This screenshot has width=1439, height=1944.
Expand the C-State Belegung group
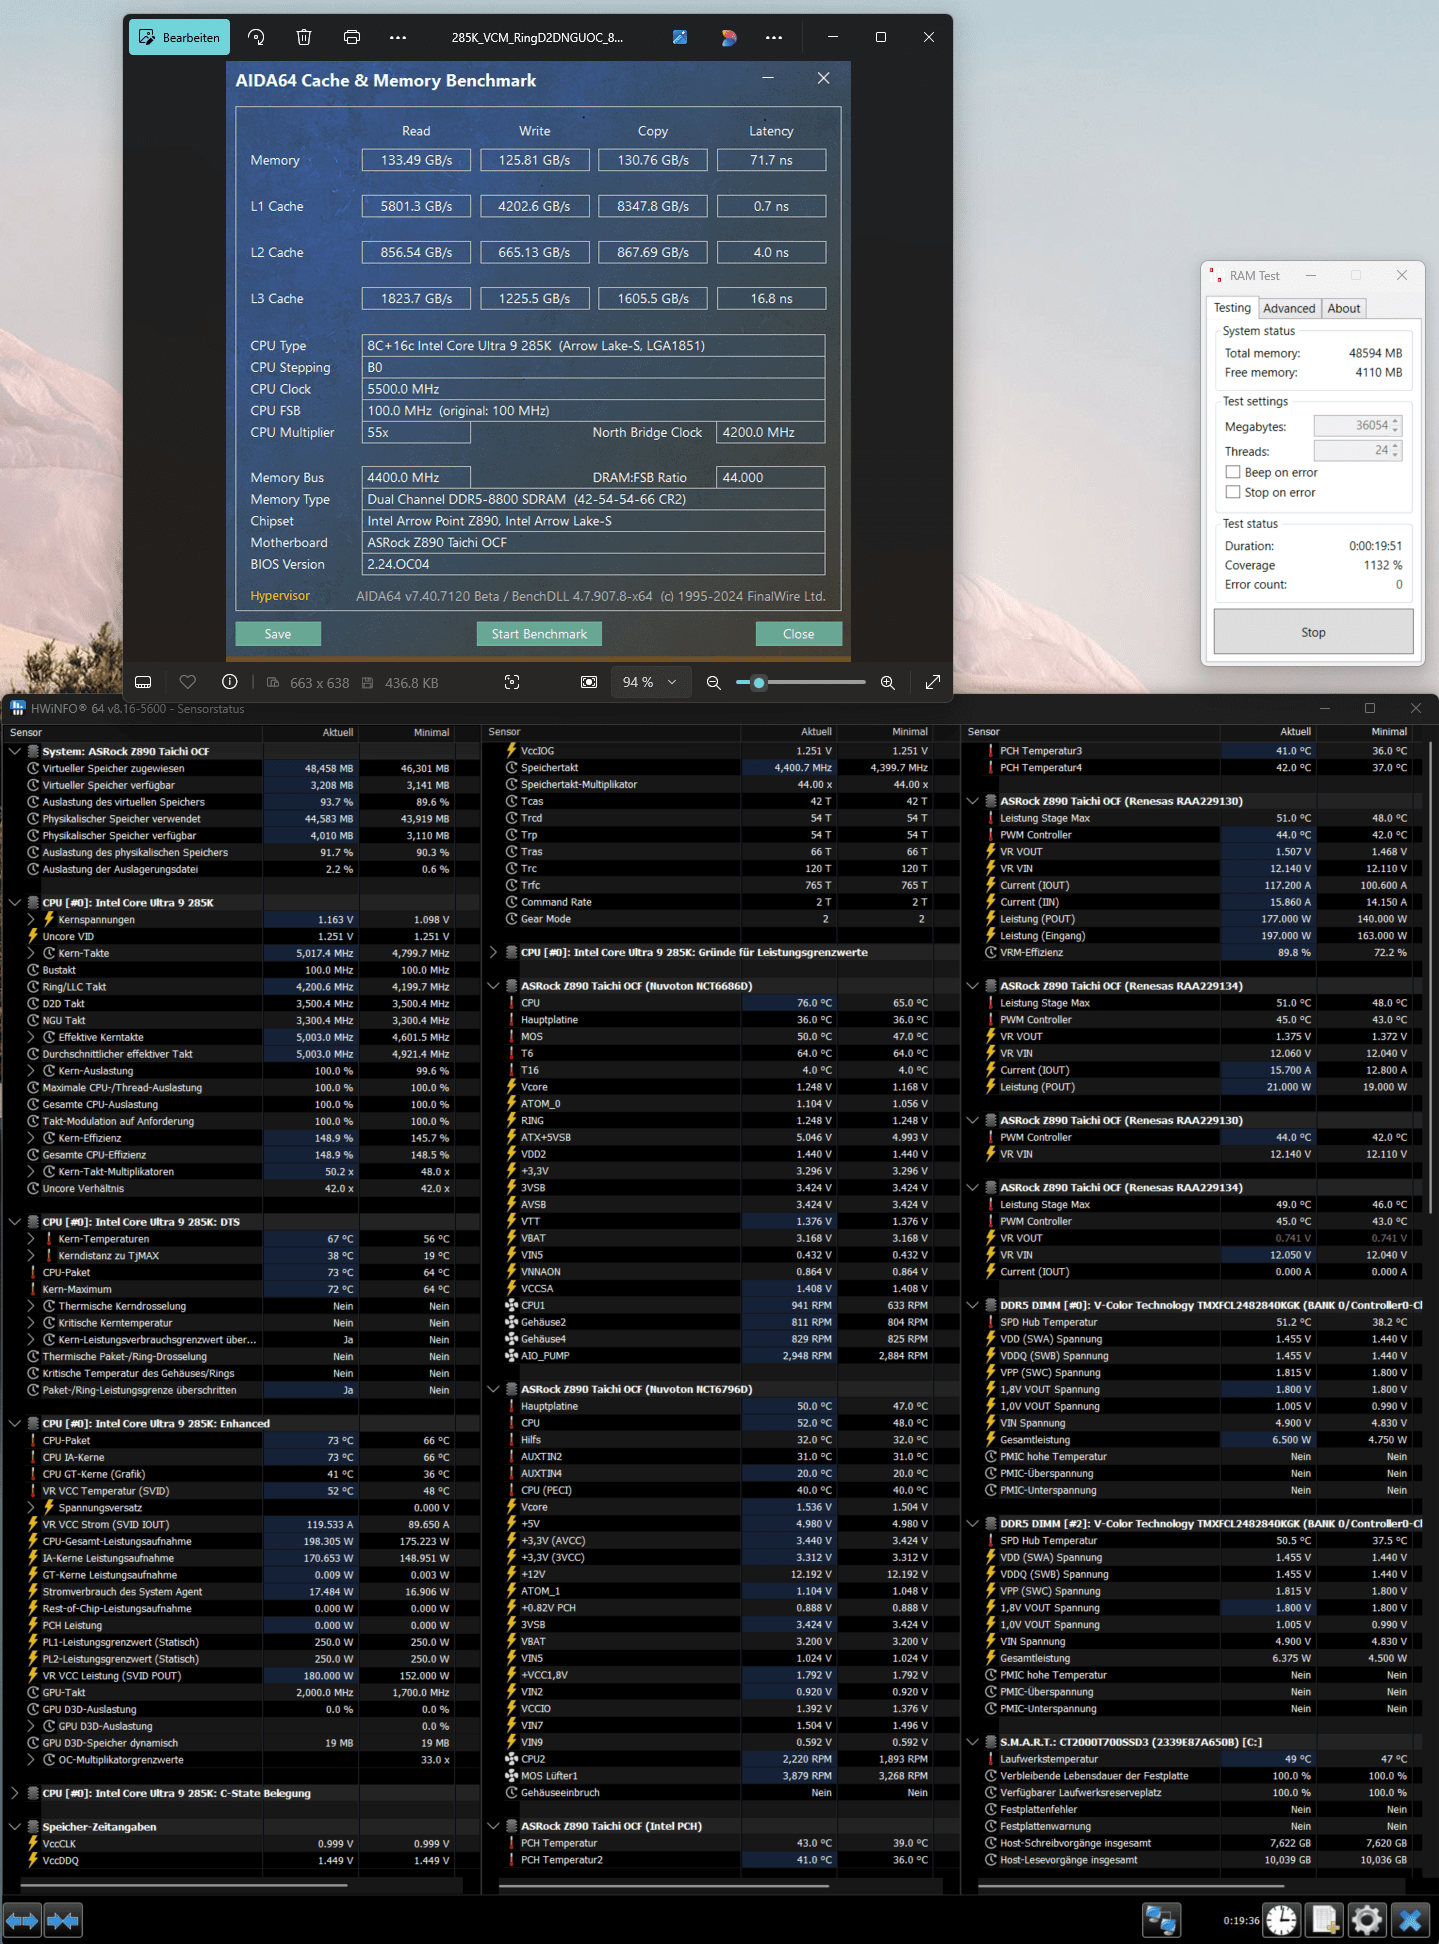point(15,1793)
